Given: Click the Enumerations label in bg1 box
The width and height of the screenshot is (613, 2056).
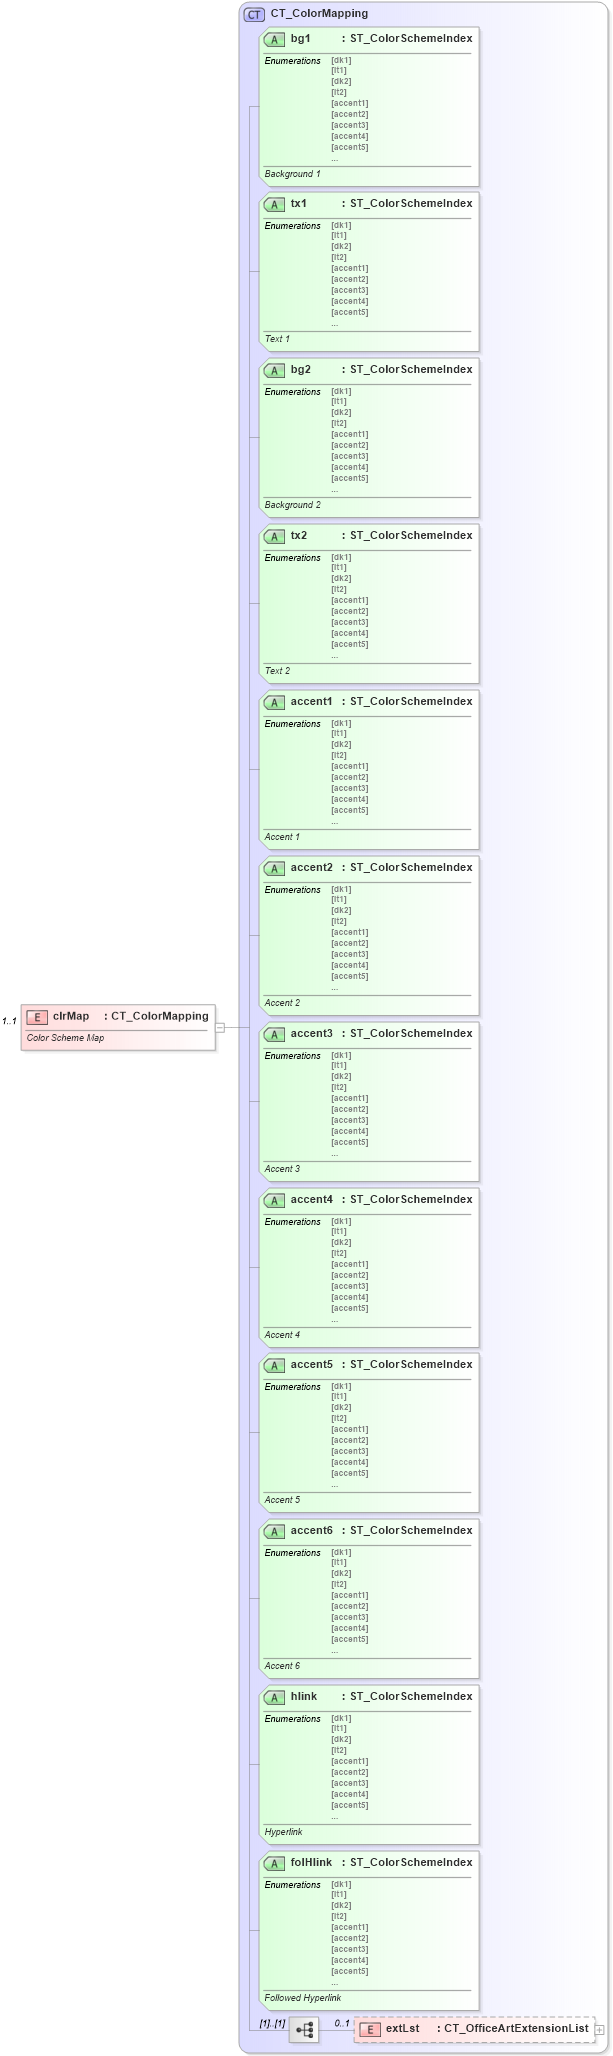Looking at the screenshot, I should pos(293,61).
